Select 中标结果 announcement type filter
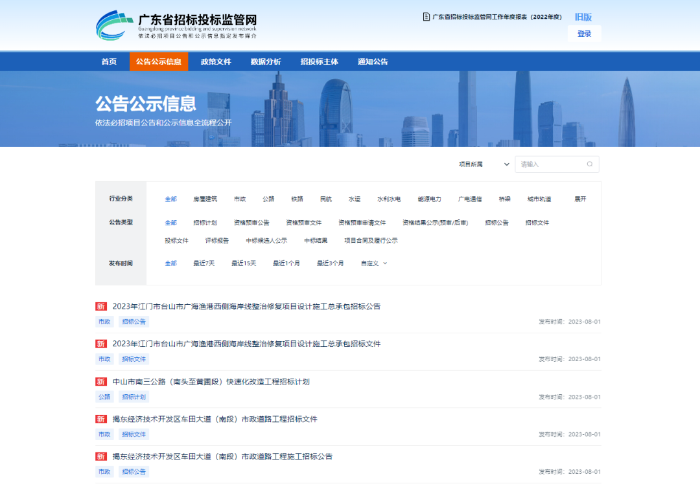The image size is (700, 488). pyautogui.click(x=316, y=240)
